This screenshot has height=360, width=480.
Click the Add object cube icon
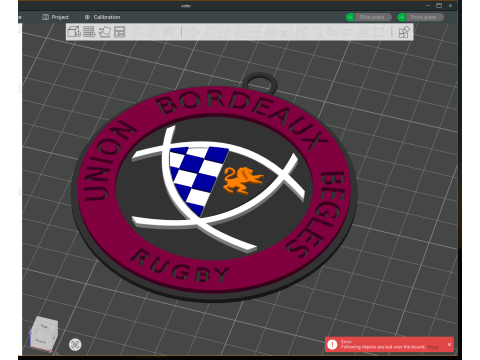[74, 32]
